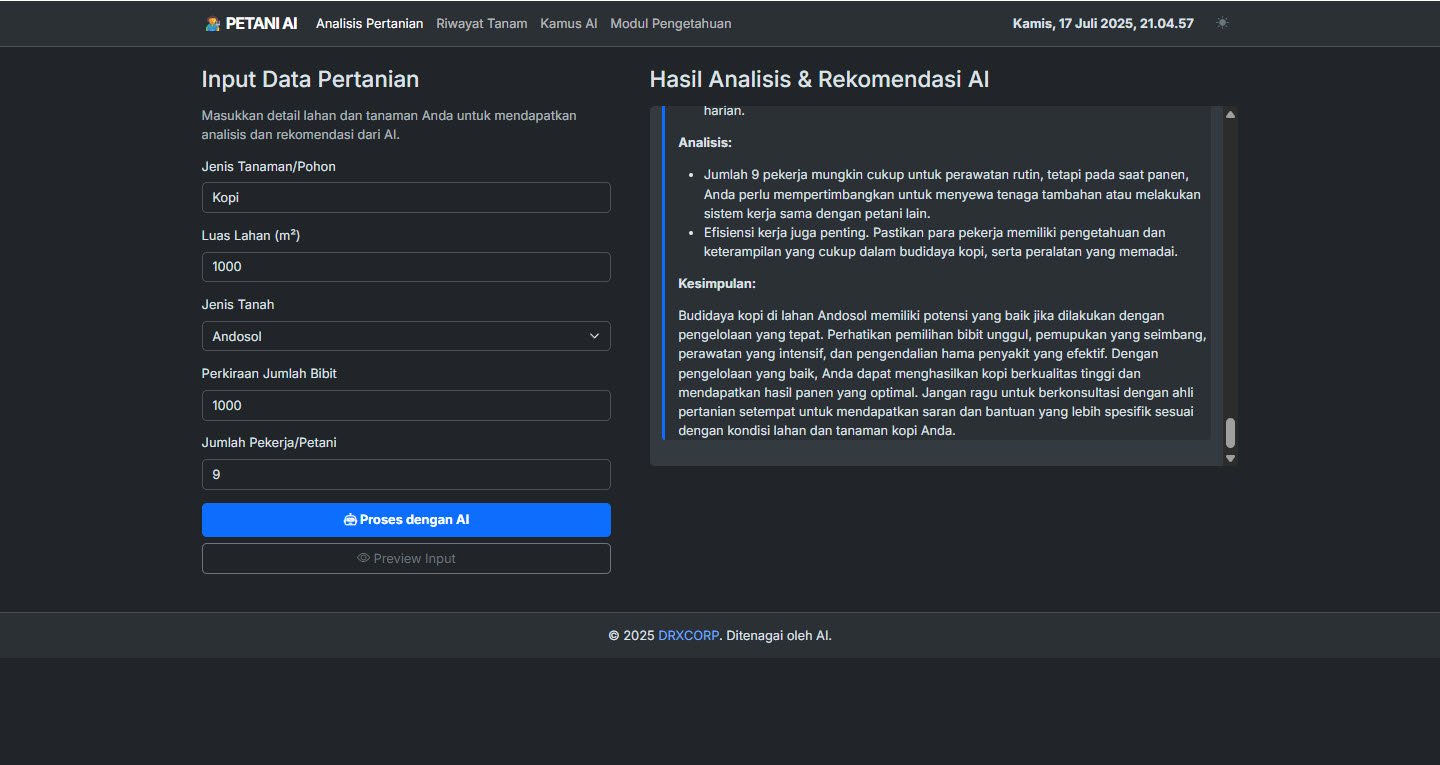Click the Perkiraan Jumlah Bibit field

[x=406, y=405]
